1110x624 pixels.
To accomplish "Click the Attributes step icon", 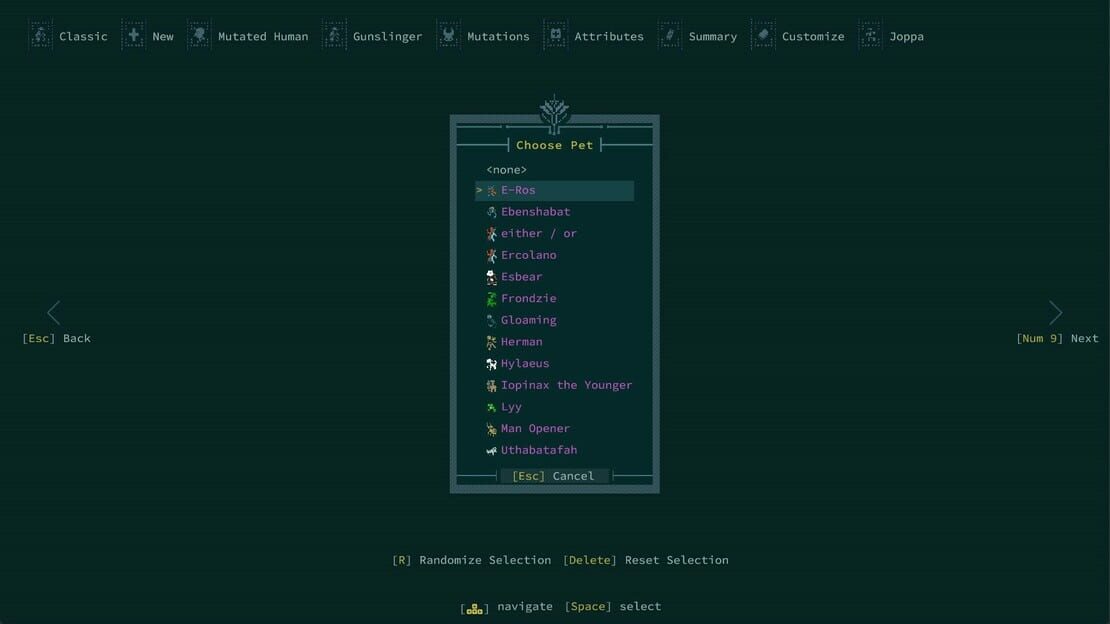I will pos(556,35).
